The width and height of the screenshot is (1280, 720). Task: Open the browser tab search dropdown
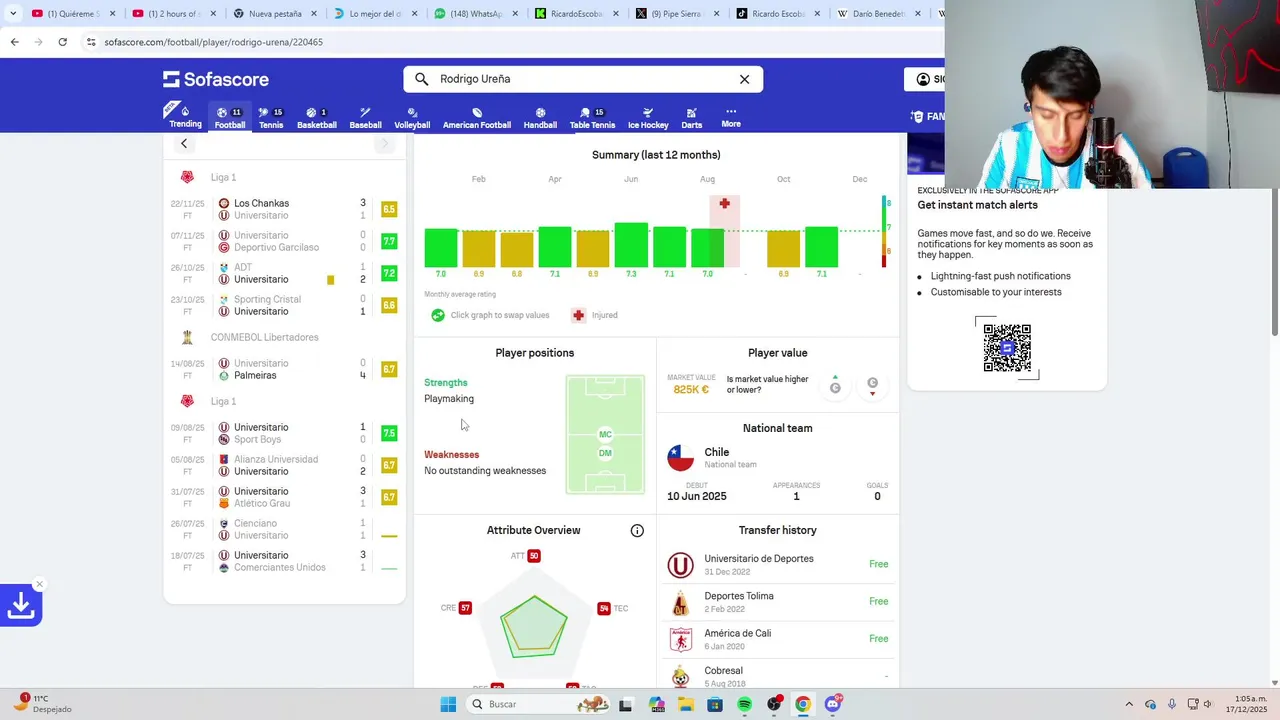tap(14, 14)
